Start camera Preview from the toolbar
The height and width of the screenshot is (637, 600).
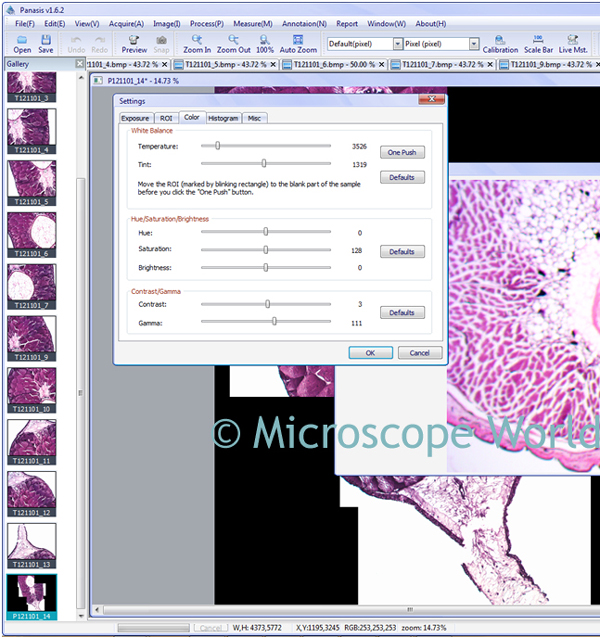(x=134, y=44)
